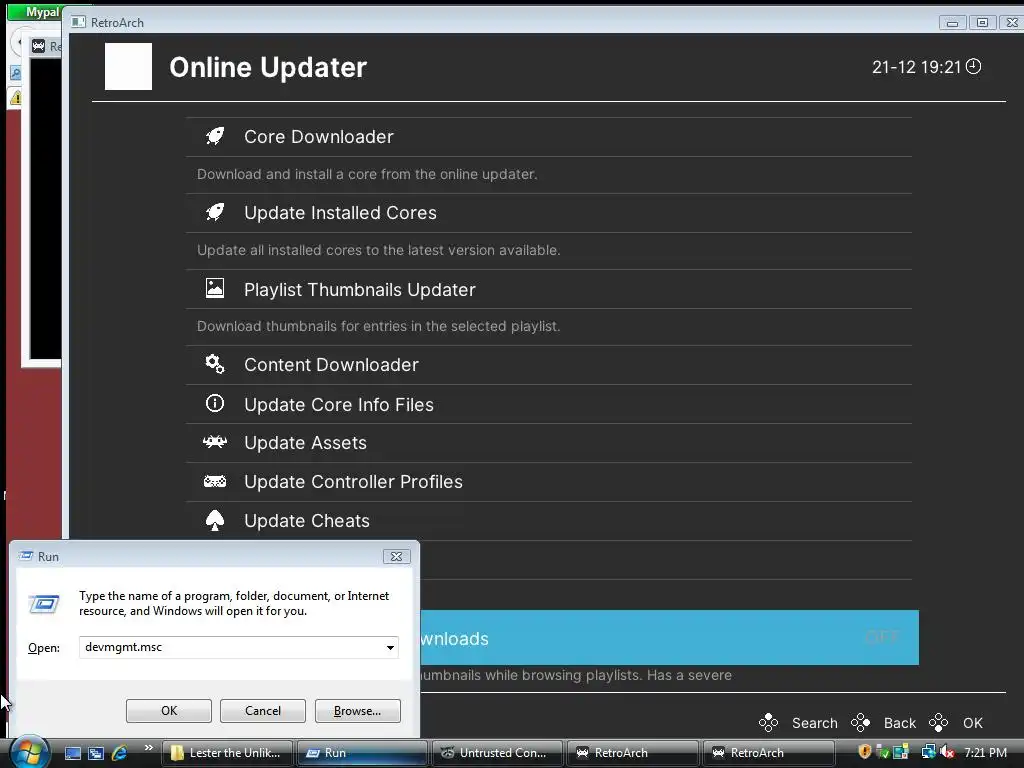This screenshot has height=768, width=1024.
Task: Click the RetroArch title bar window icon
Action: click(x=78, y=22)
